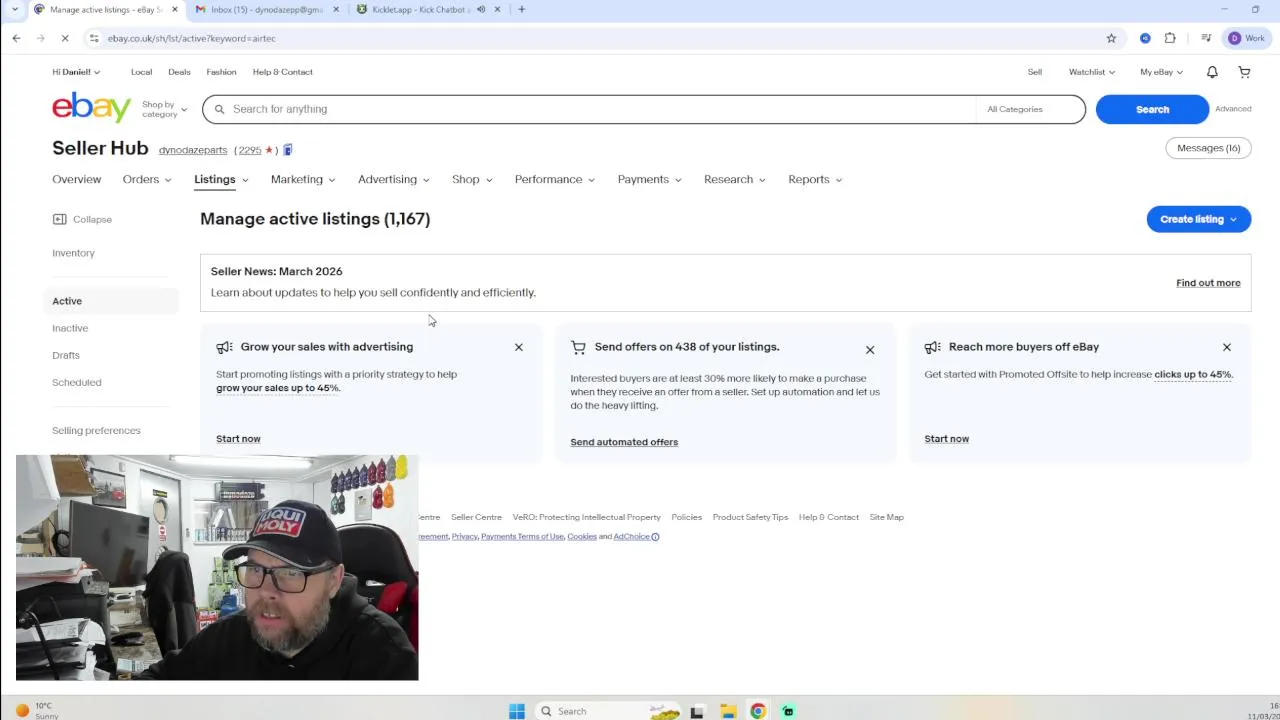Click the megaphone icon on Grow your sales card
The image size is (1280, 720).
point(224,347)
